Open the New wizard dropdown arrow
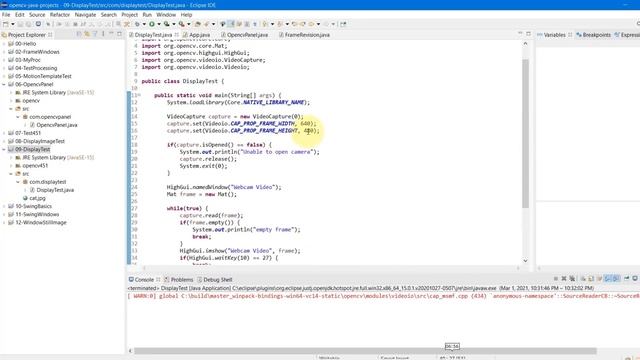 tap(13, 24)
